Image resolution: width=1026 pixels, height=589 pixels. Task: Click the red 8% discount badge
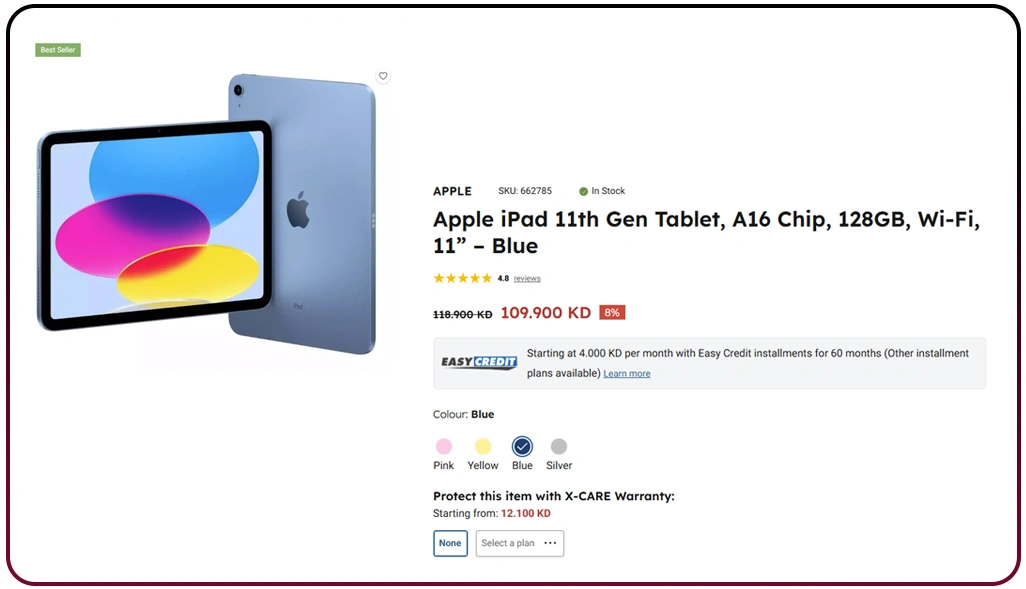coord(612,313)
